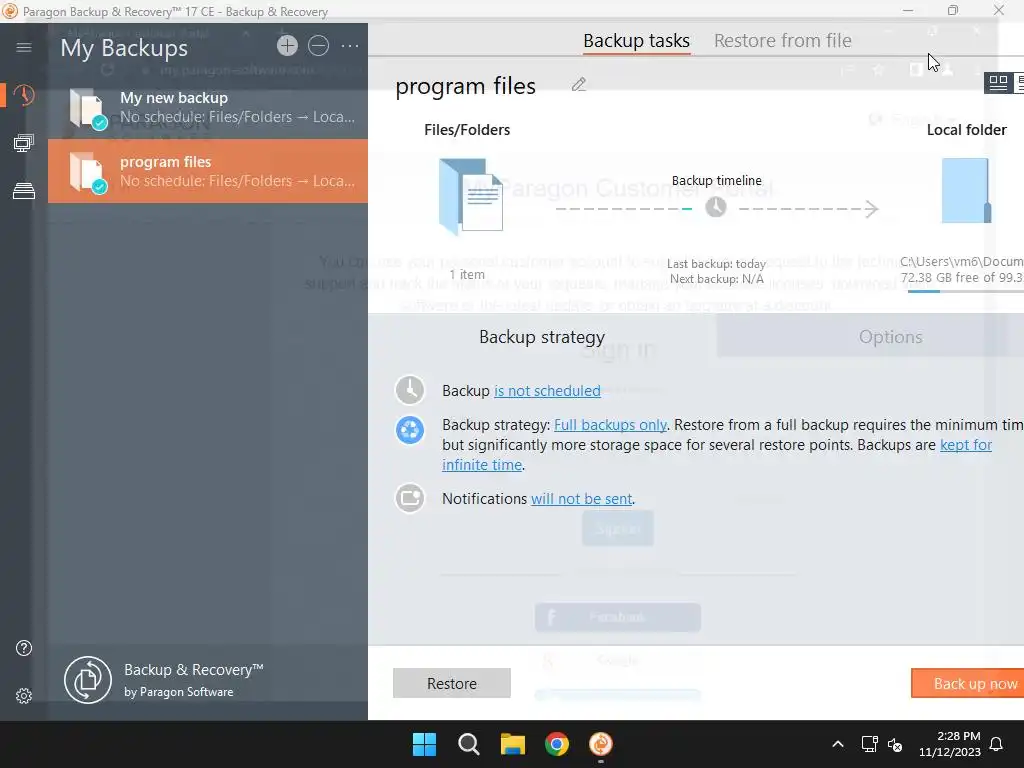Click the schedule clock icon in Backup strategy

pyautogui.click(x=410, y=390)
